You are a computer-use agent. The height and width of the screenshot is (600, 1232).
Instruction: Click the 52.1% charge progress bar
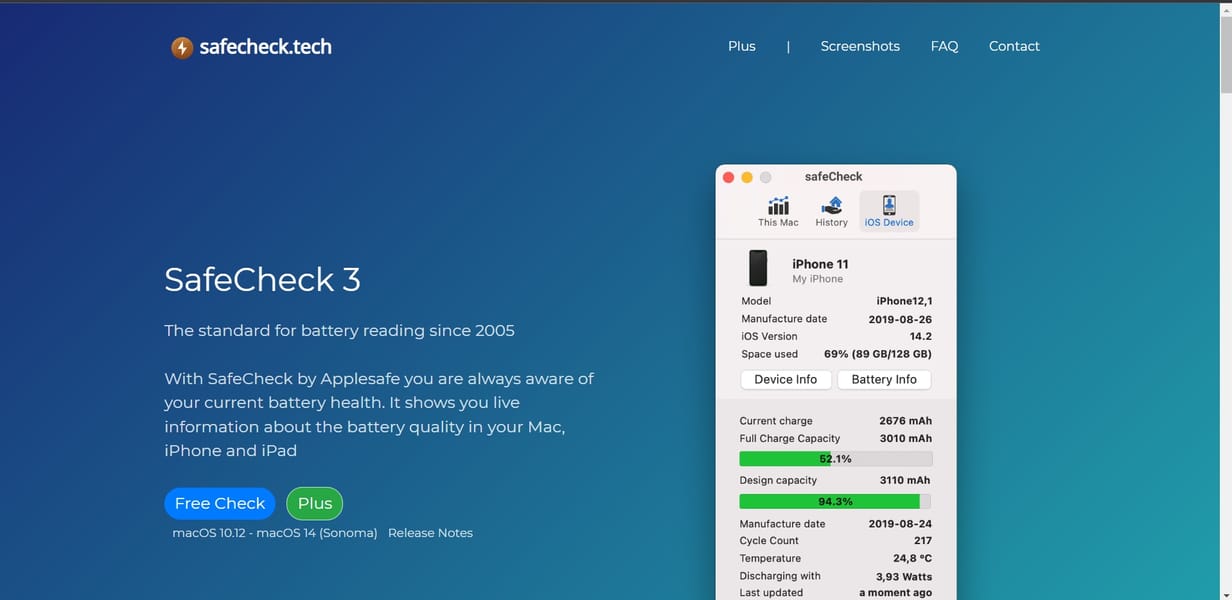point(836,459)
